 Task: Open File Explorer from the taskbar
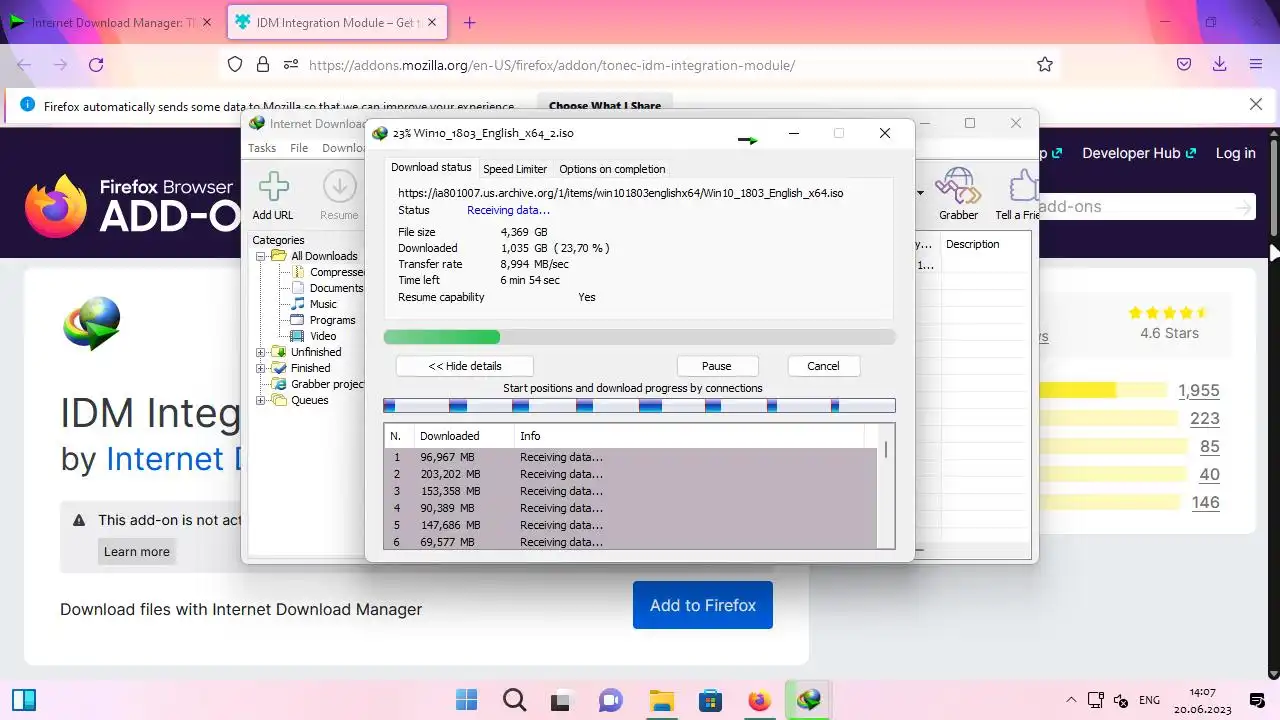[661, 700]
